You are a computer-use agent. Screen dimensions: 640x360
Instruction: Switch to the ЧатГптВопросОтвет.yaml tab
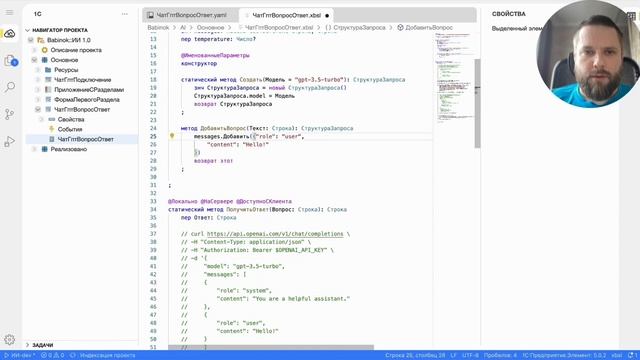pyautogui.click(x=191, y=15)
